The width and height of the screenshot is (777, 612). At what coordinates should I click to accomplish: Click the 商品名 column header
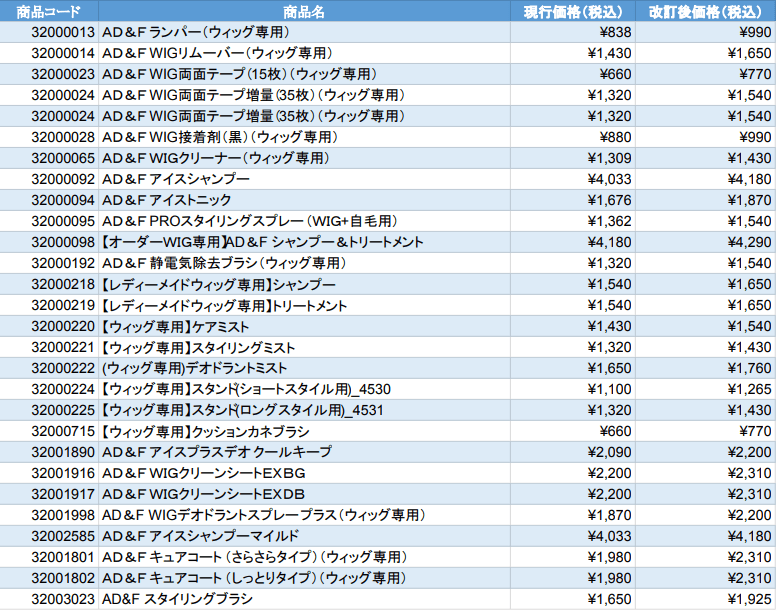point(304,11)
